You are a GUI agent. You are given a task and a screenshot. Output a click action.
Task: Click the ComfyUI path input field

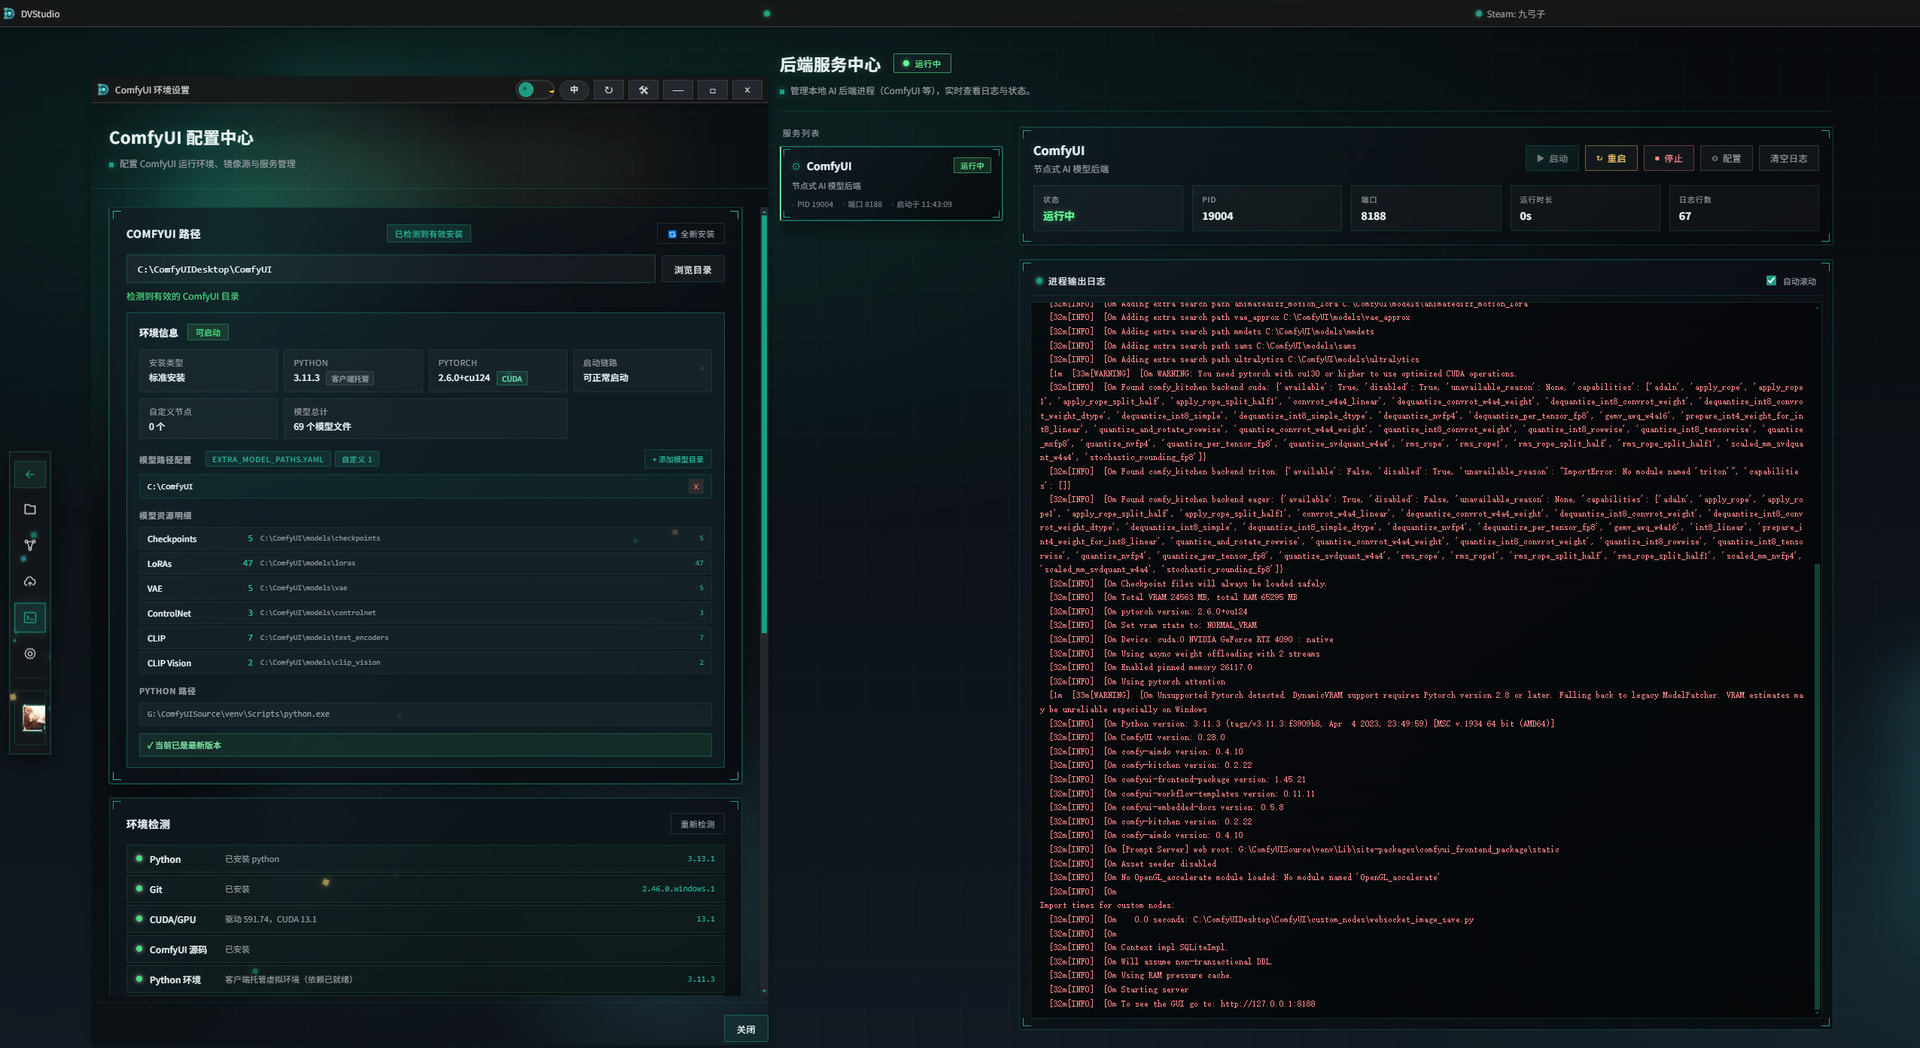tap(391, 270)
